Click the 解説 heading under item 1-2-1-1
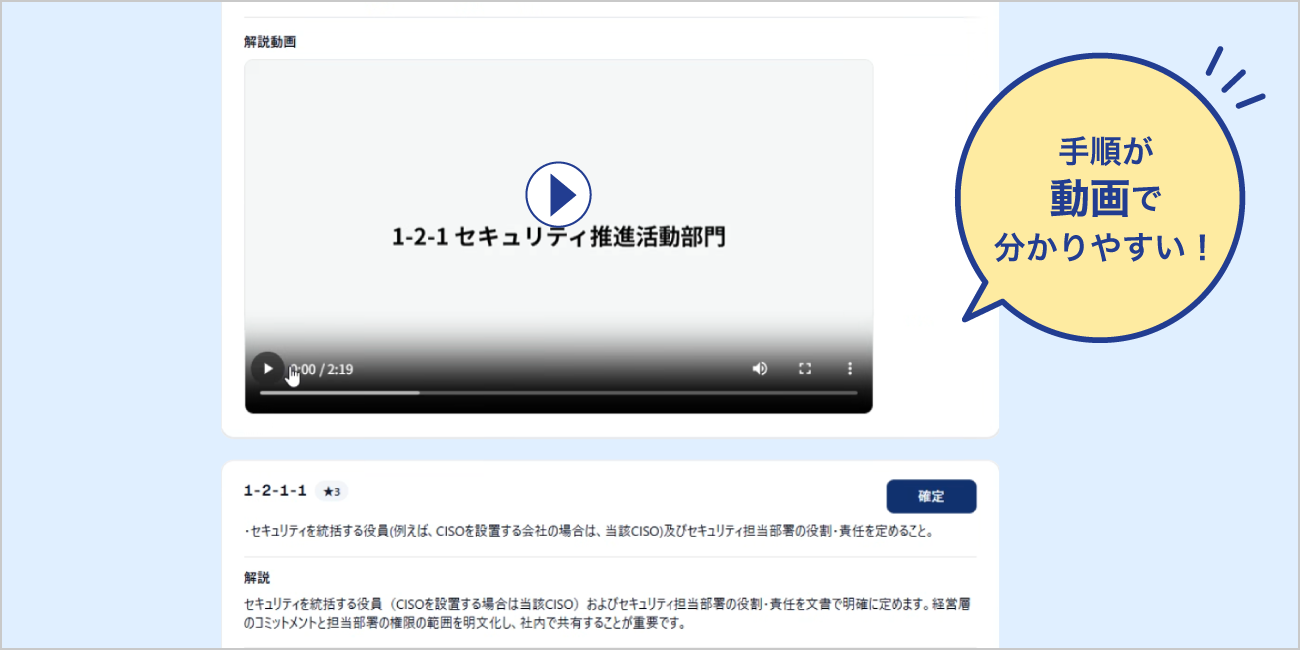This screenshot has width=1300, height=650. point(257,578)
